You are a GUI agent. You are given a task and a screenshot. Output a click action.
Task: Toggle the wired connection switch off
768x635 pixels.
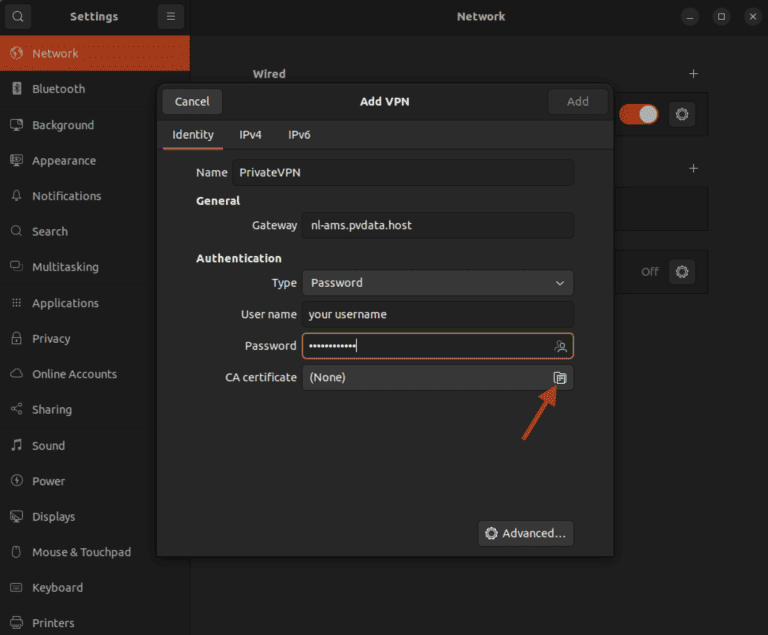click(x=638, y=114)
